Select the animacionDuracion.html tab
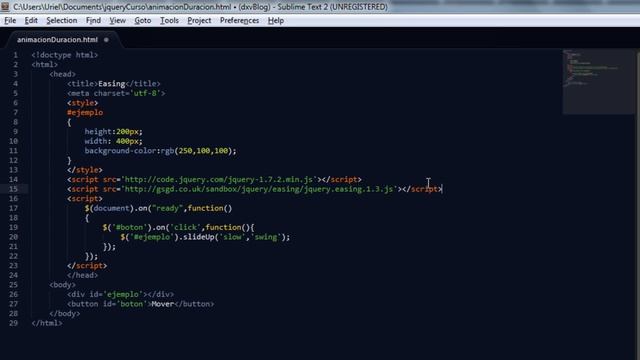Screen dimensions: 640x360 [x=58, y=40]
